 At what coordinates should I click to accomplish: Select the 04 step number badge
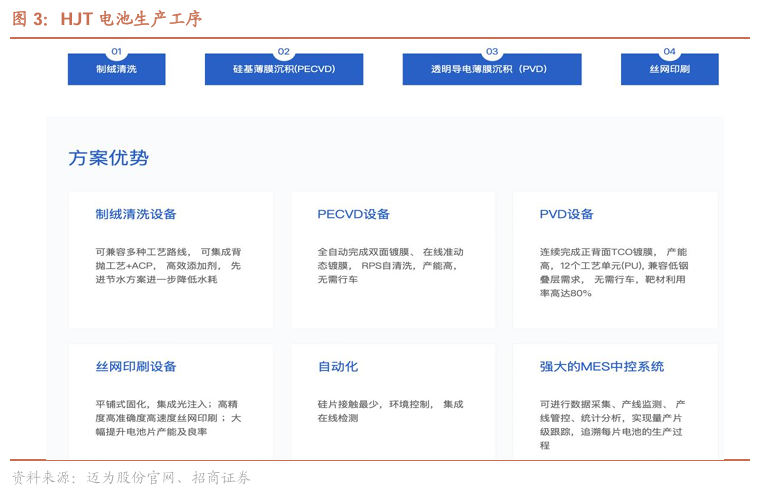669,51
